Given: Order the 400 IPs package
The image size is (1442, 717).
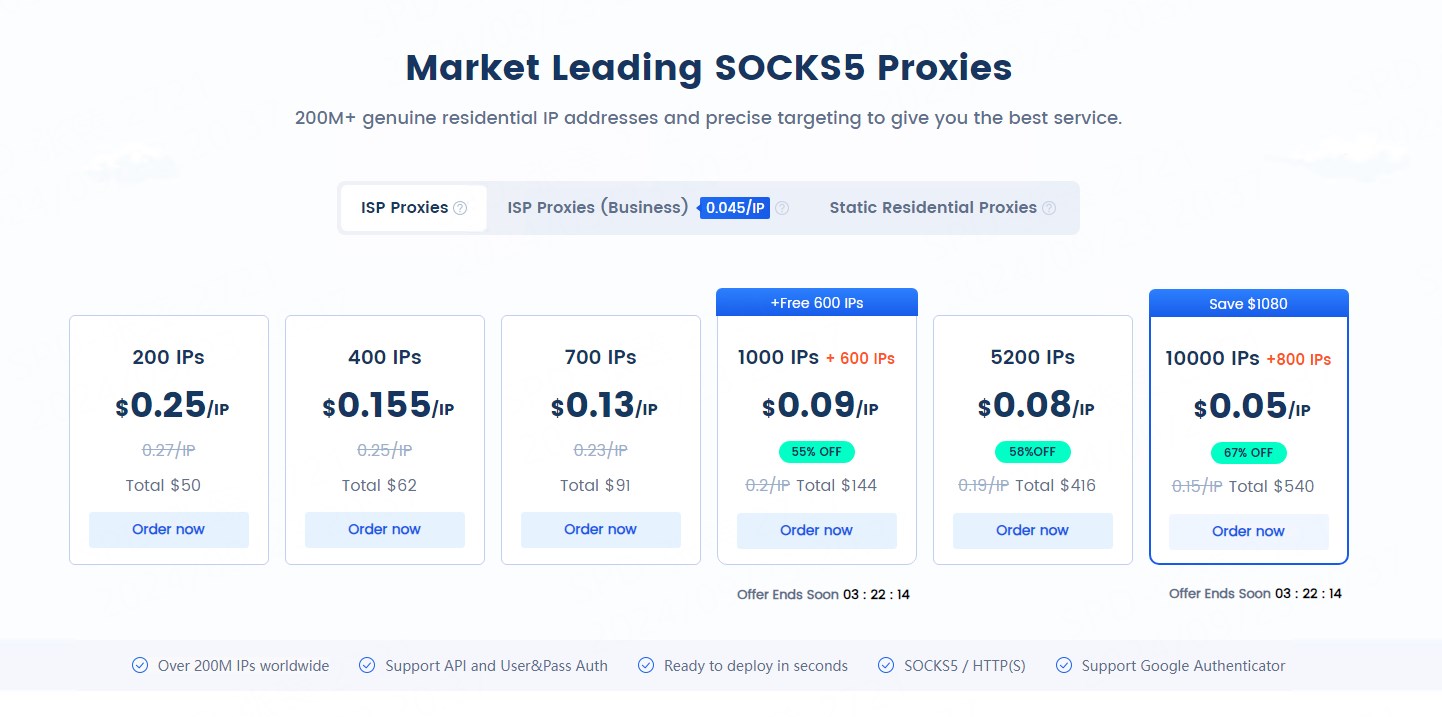Looking at the screenshot, I should (384, 530).
